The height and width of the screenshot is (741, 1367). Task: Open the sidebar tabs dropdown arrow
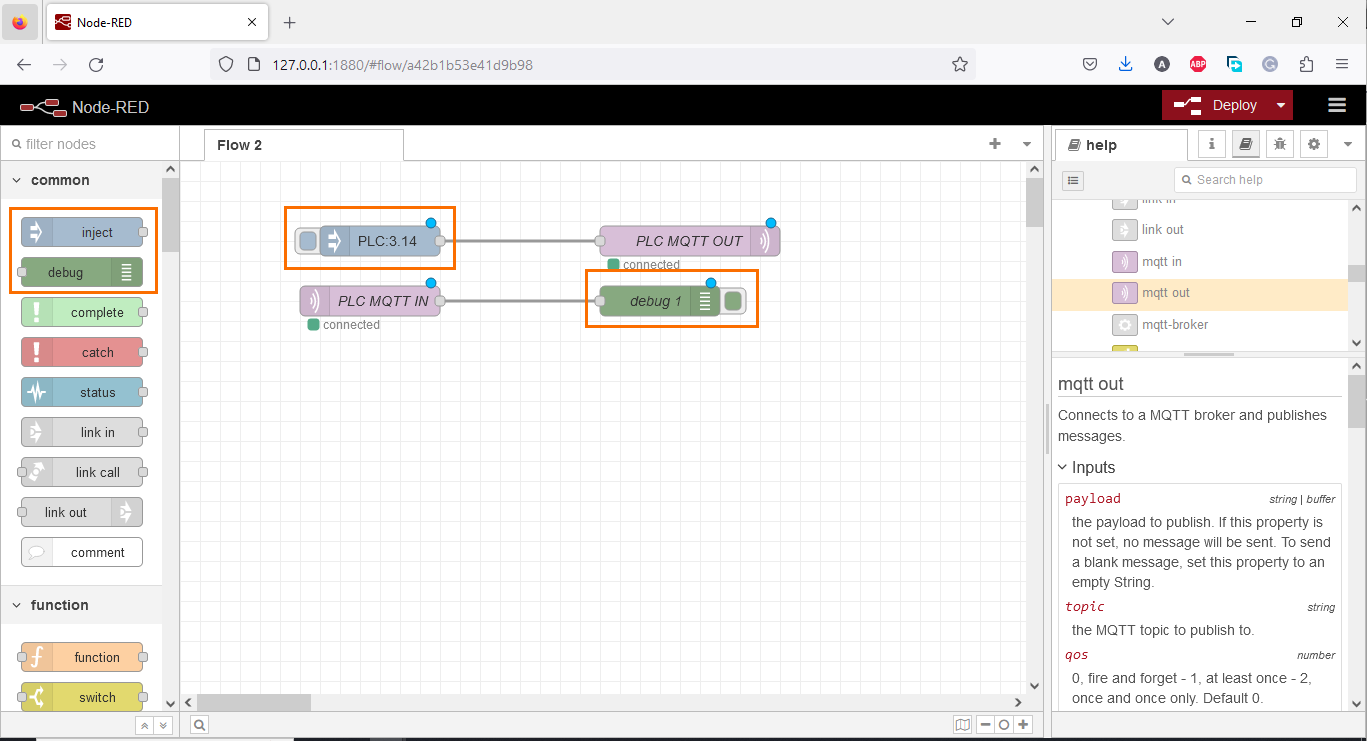point(1348,144)
